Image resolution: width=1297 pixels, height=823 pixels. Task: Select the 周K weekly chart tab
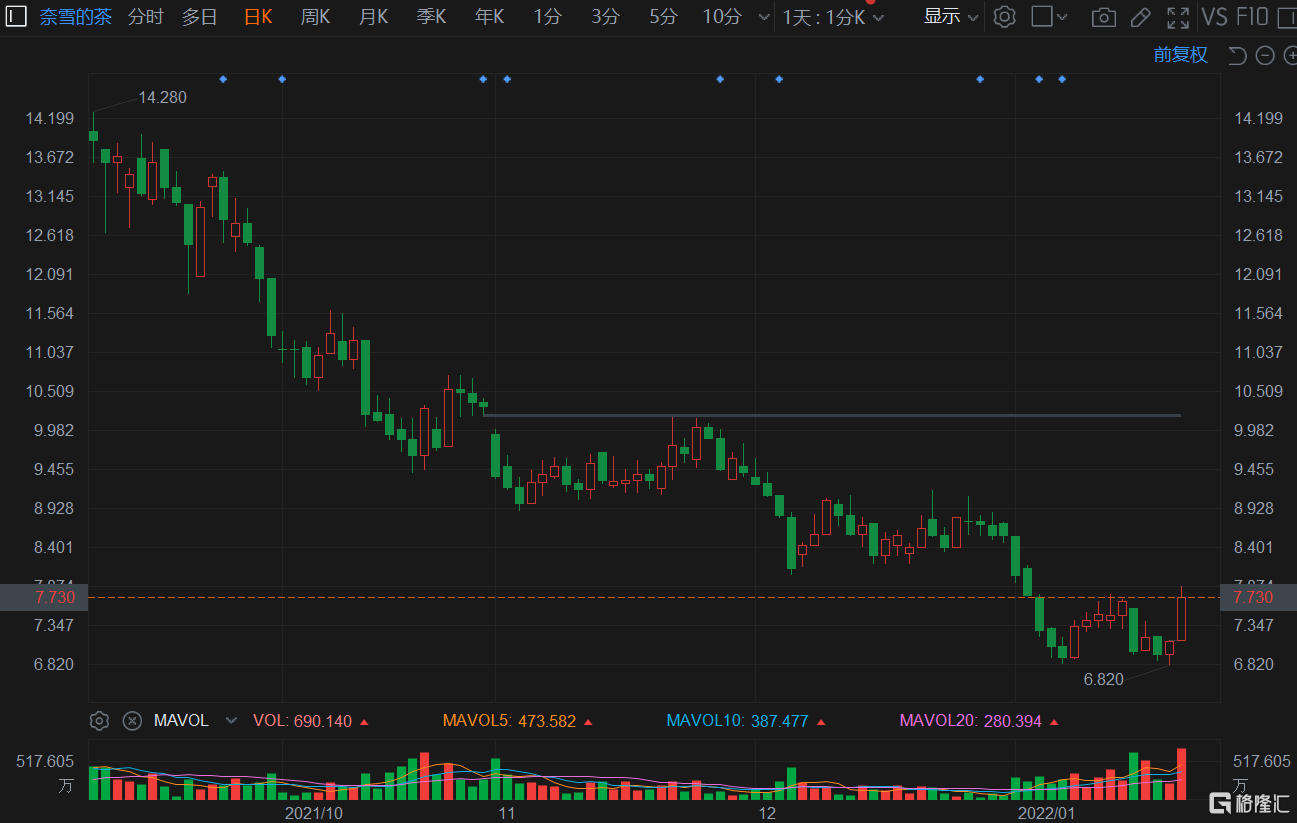click(316, 17)
